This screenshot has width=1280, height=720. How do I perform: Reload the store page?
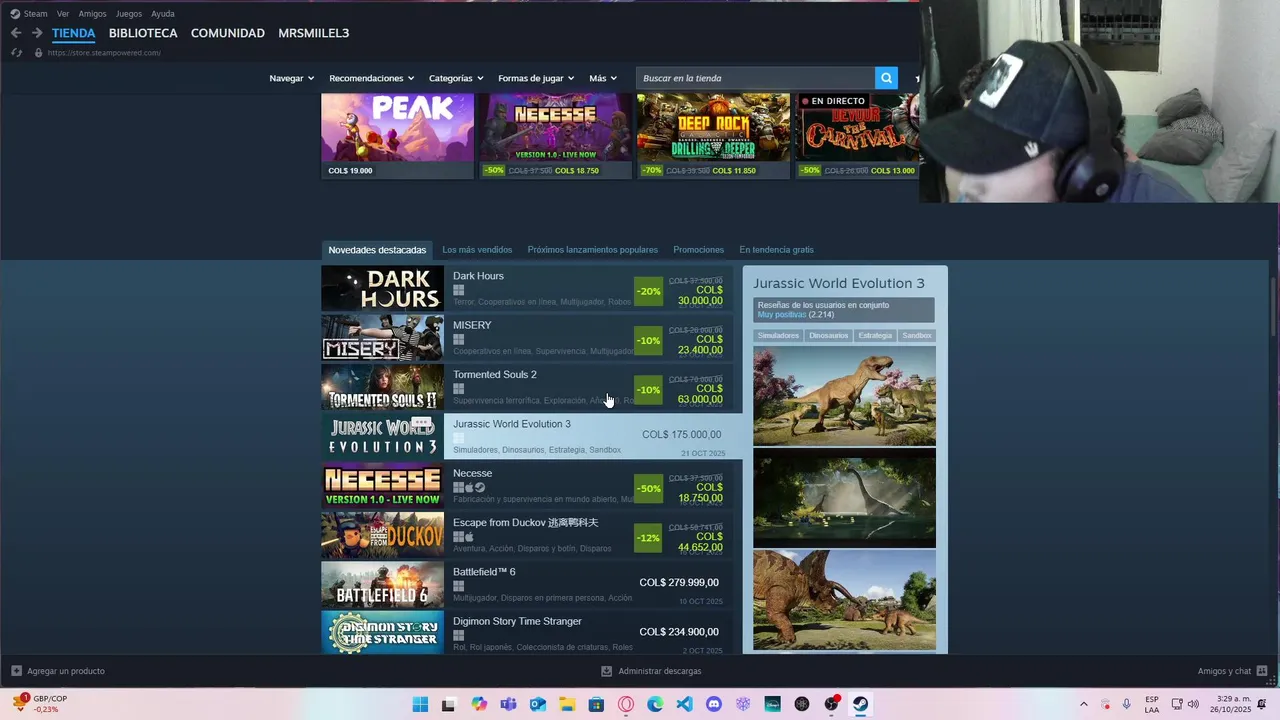point(16,53)
